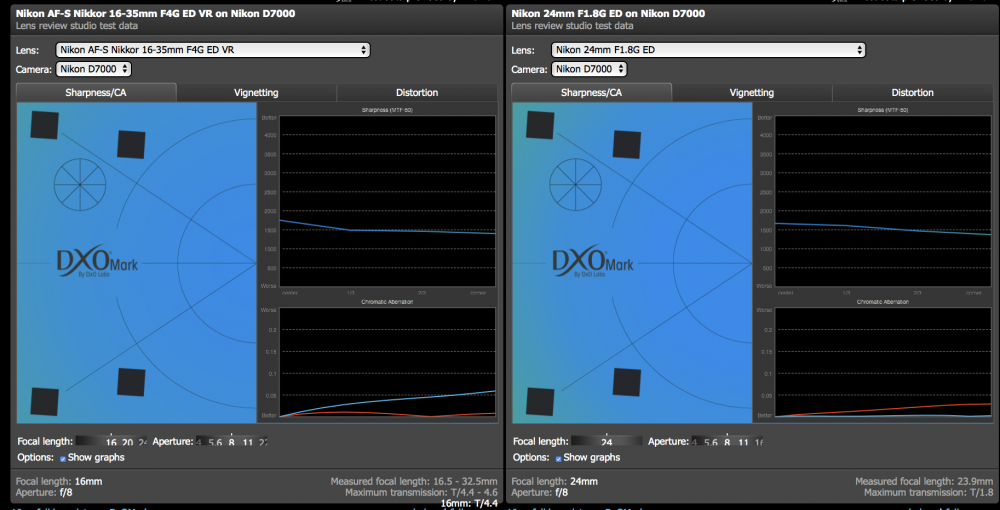1000x510 pixels.
Task: Click the DXOMark test chart image in 24mm F1.8G panel
Action: point(632,263)
